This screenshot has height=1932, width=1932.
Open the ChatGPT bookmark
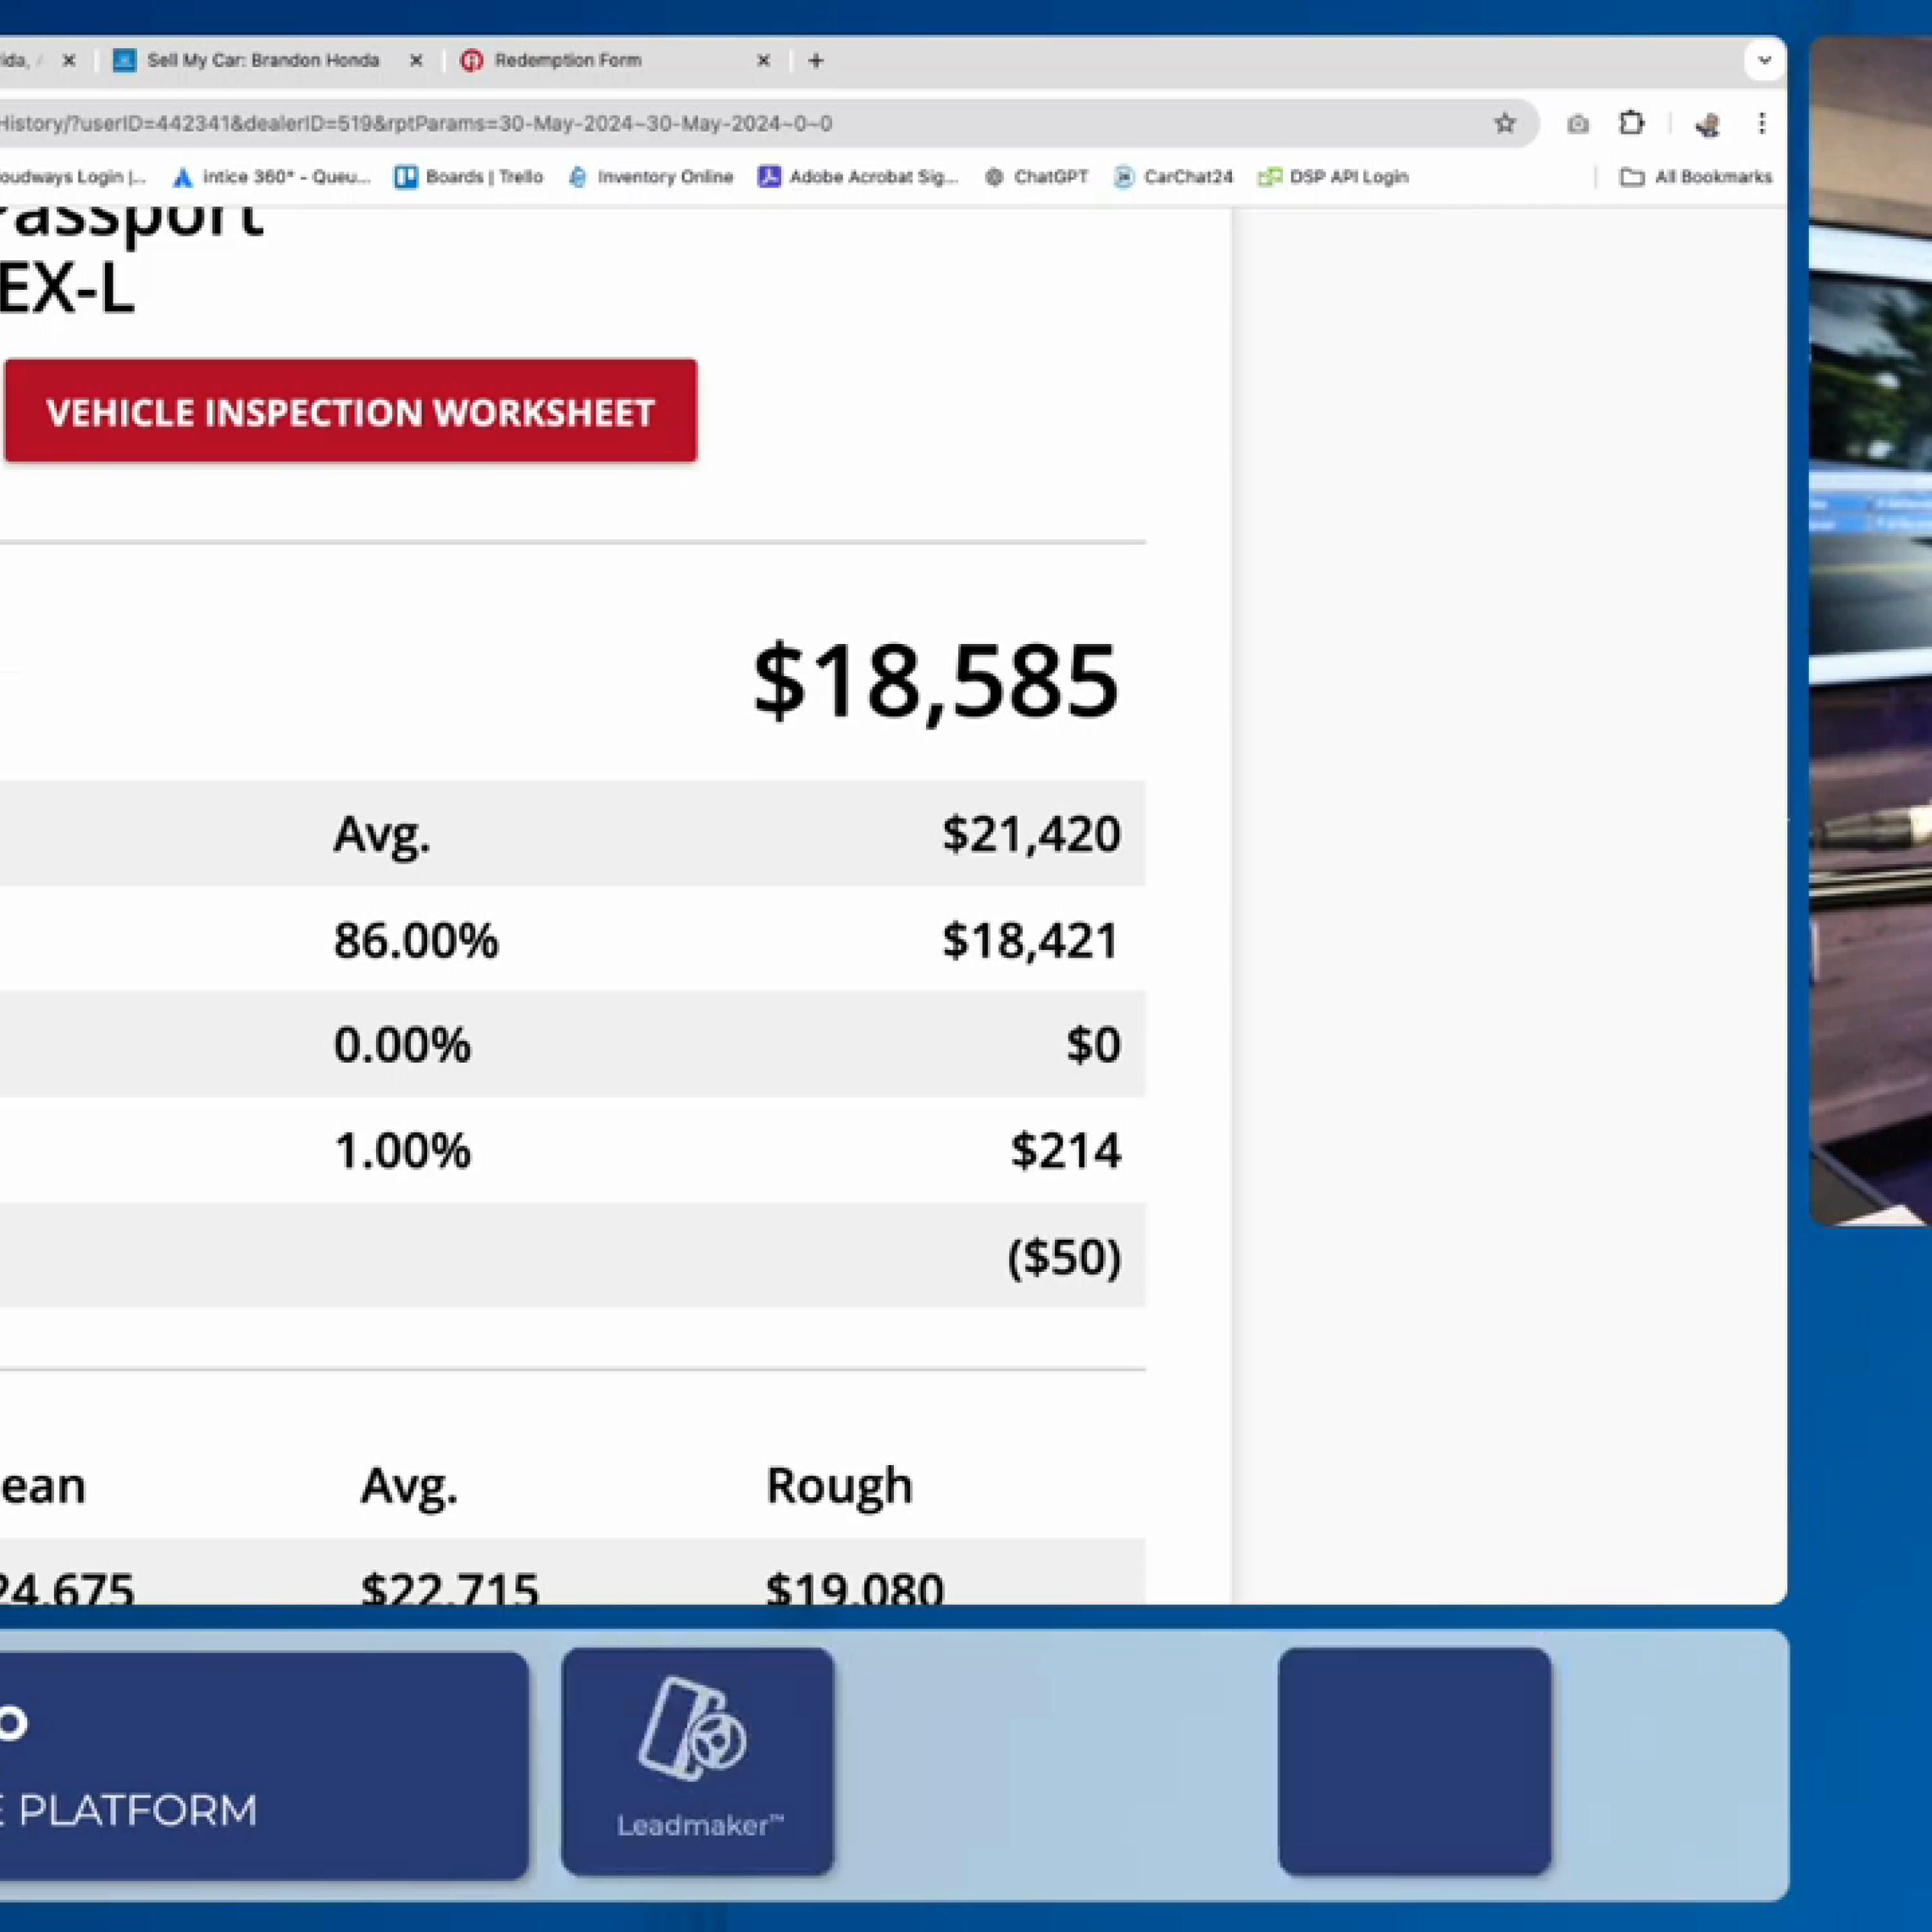point(1037,177)
